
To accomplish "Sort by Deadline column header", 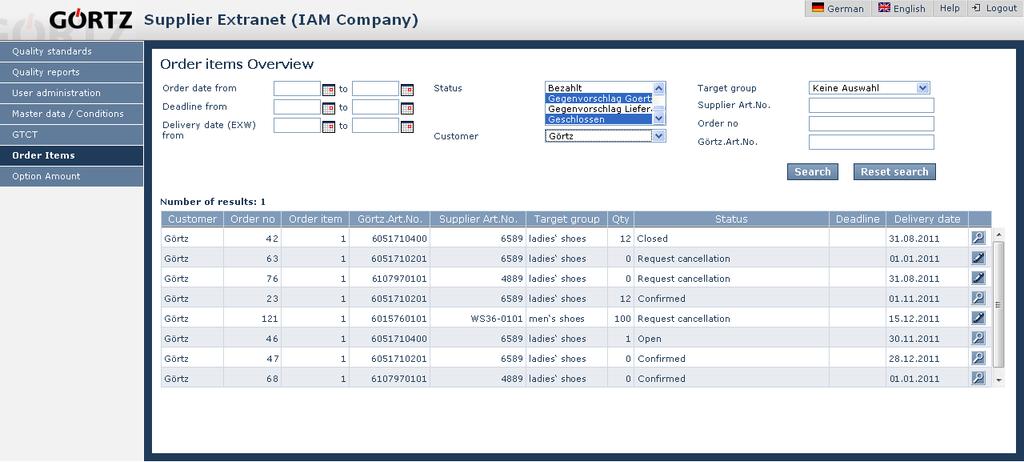I will click(857, 219).
